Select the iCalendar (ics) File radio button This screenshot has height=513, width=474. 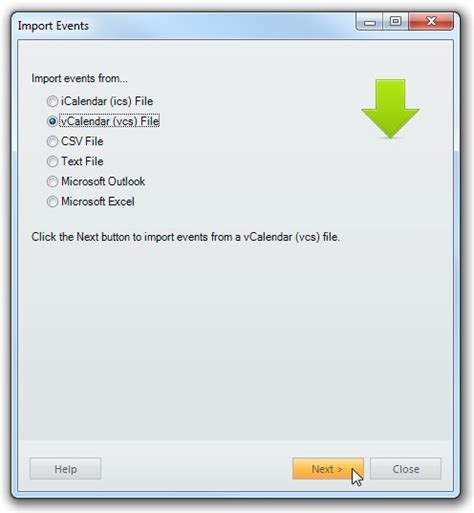(x=52, y=101)
